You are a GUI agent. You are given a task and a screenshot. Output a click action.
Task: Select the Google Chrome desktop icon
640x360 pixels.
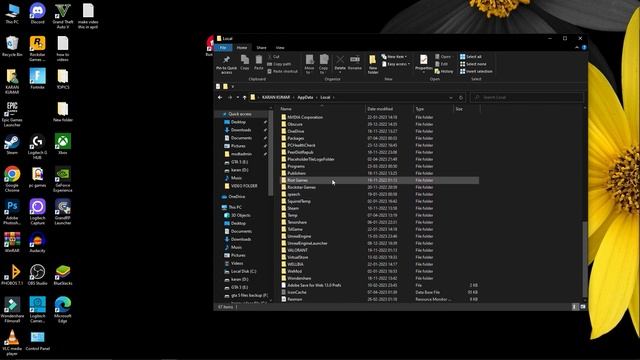(x=12, y=180)
